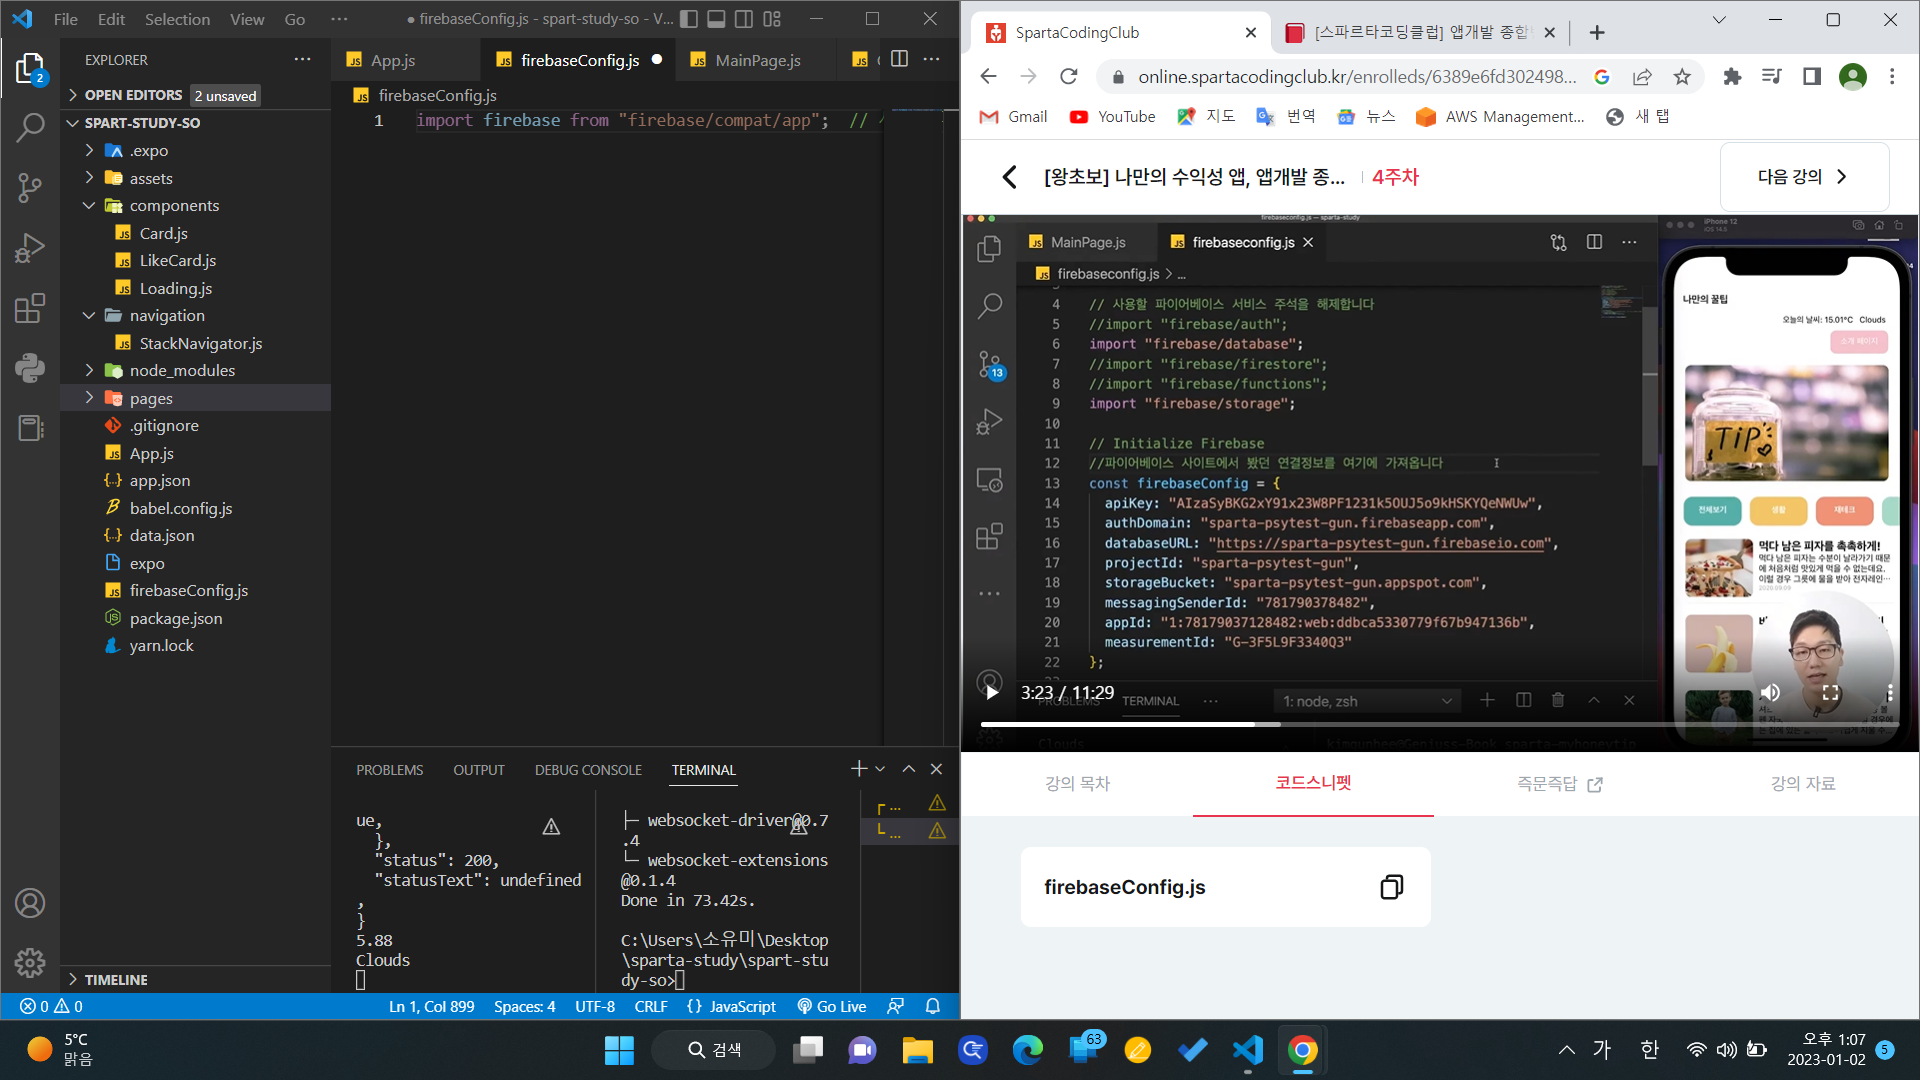The height and width of the screenshot is (1080, 1920).
Task: Open the File menu
Action: click(65, 18)
